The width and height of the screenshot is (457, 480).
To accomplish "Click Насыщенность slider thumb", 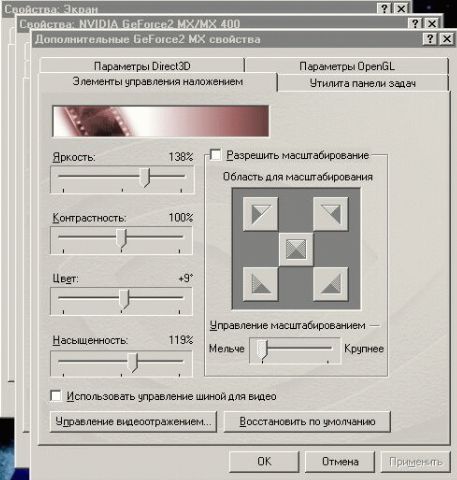I will (x=133, y=363).
